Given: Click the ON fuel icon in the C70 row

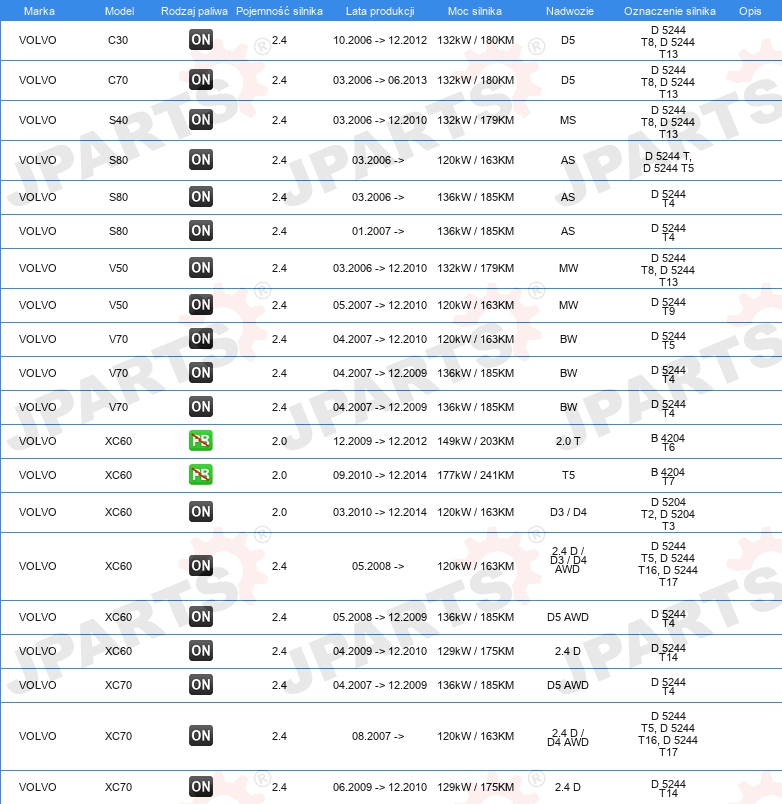Looking at the screenshot, I should (200, 80).
